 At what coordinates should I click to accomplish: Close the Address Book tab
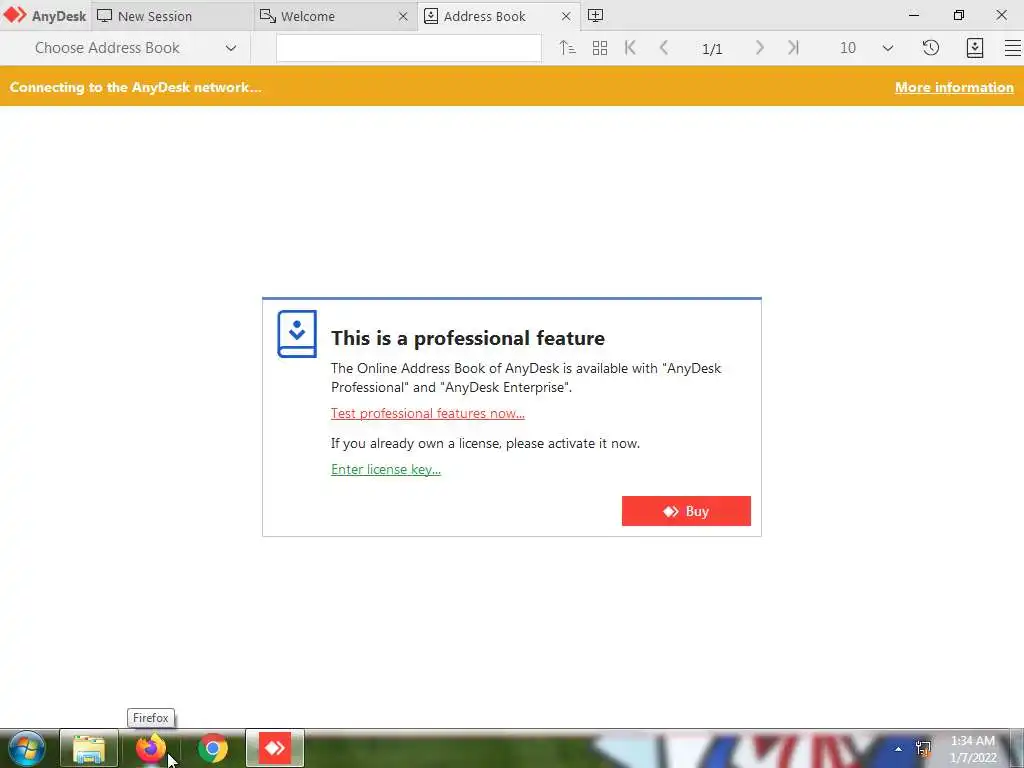tap(566, 16)
